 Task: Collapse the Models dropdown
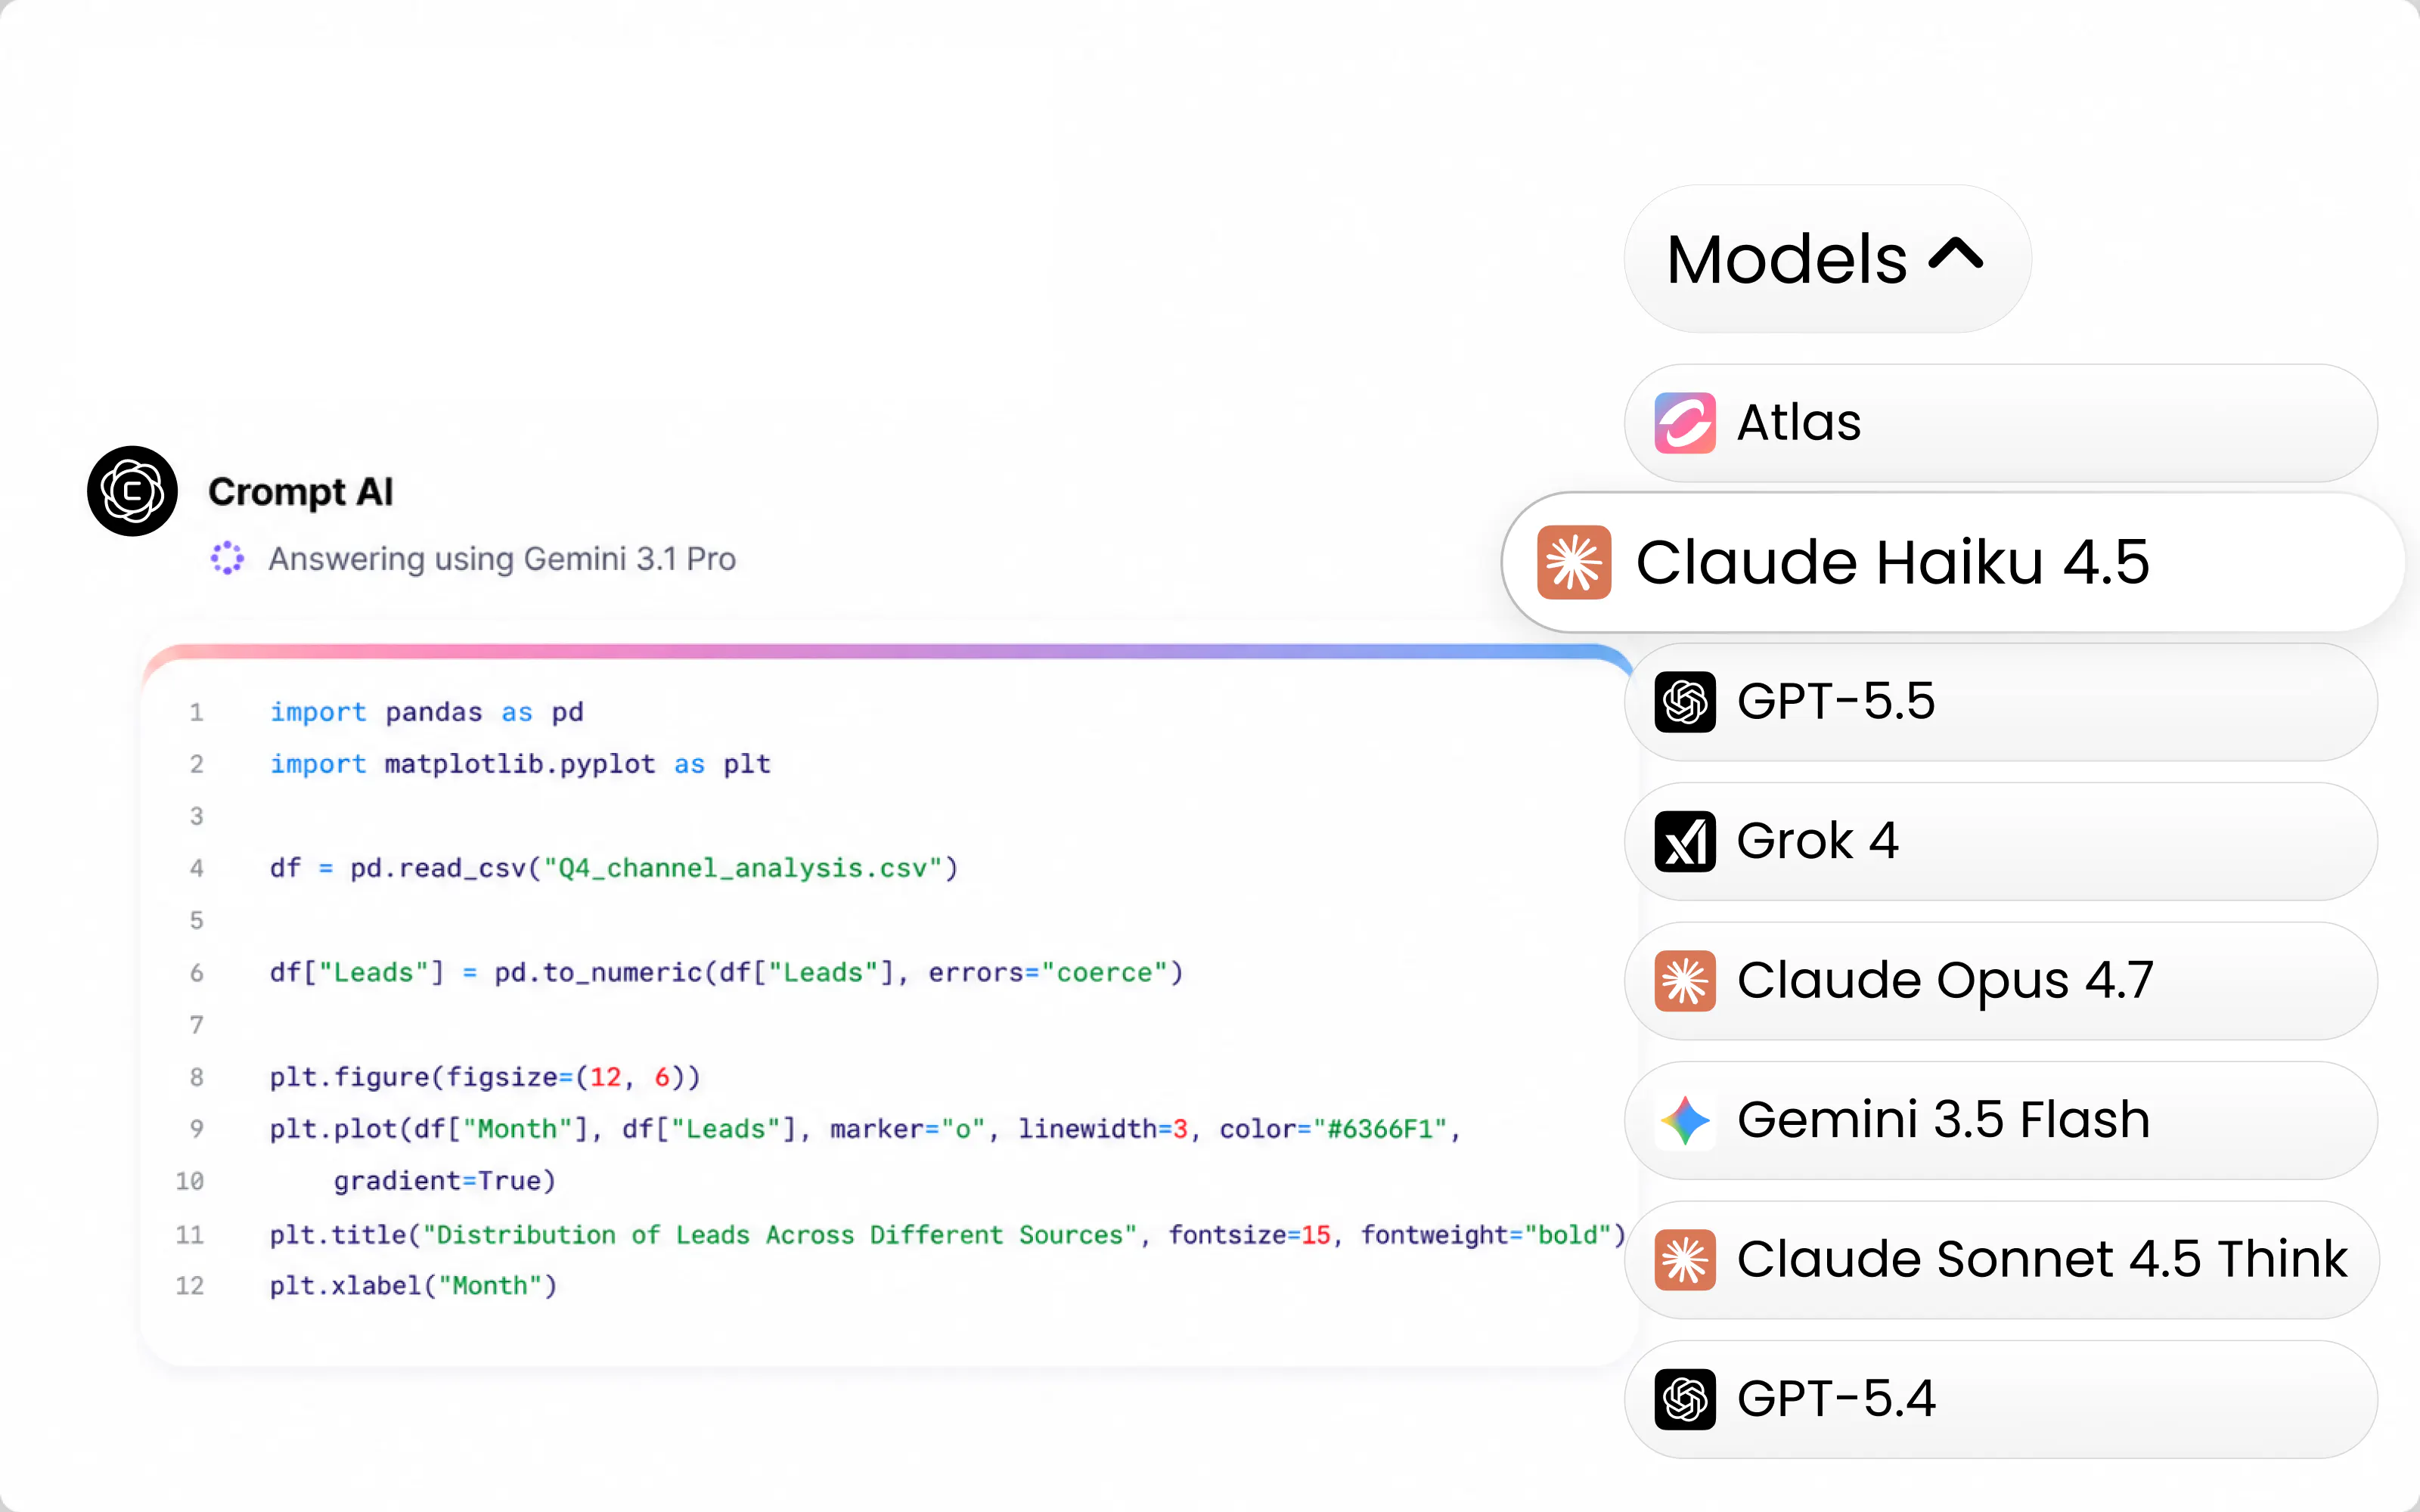(x=1827, y=259)
